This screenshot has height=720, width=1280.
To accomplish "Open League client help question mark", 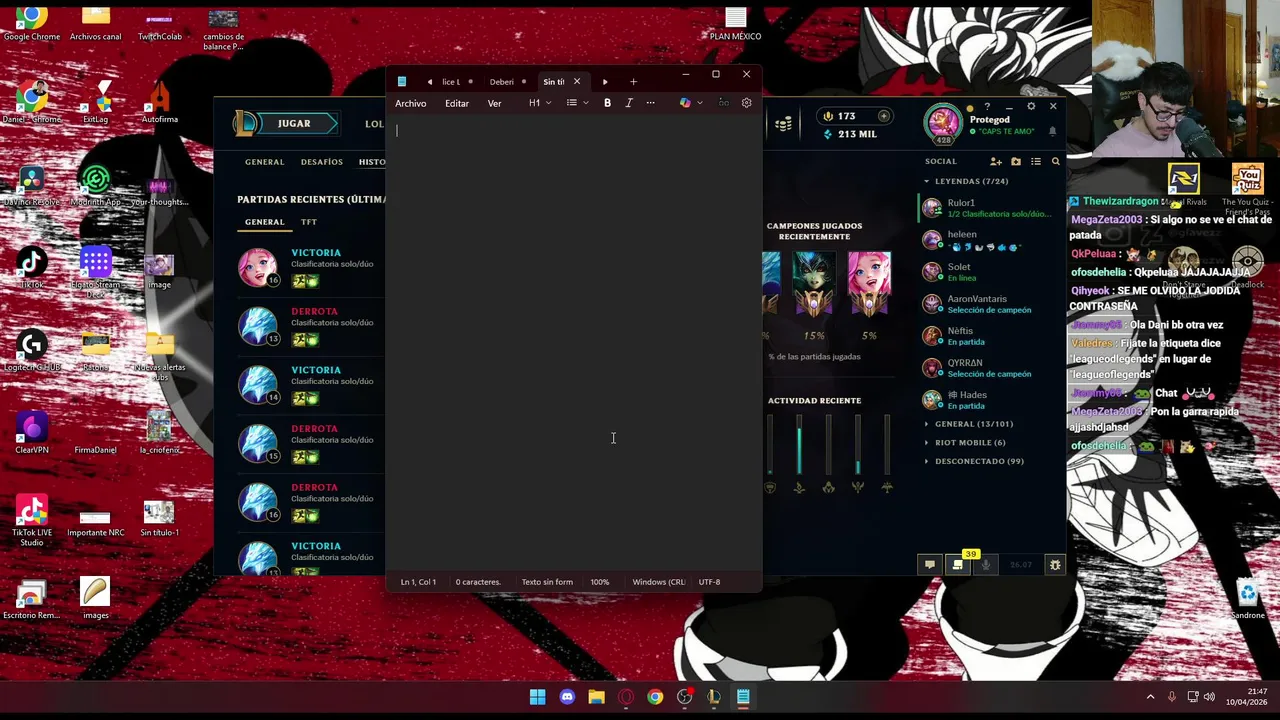I will point(987,107).
